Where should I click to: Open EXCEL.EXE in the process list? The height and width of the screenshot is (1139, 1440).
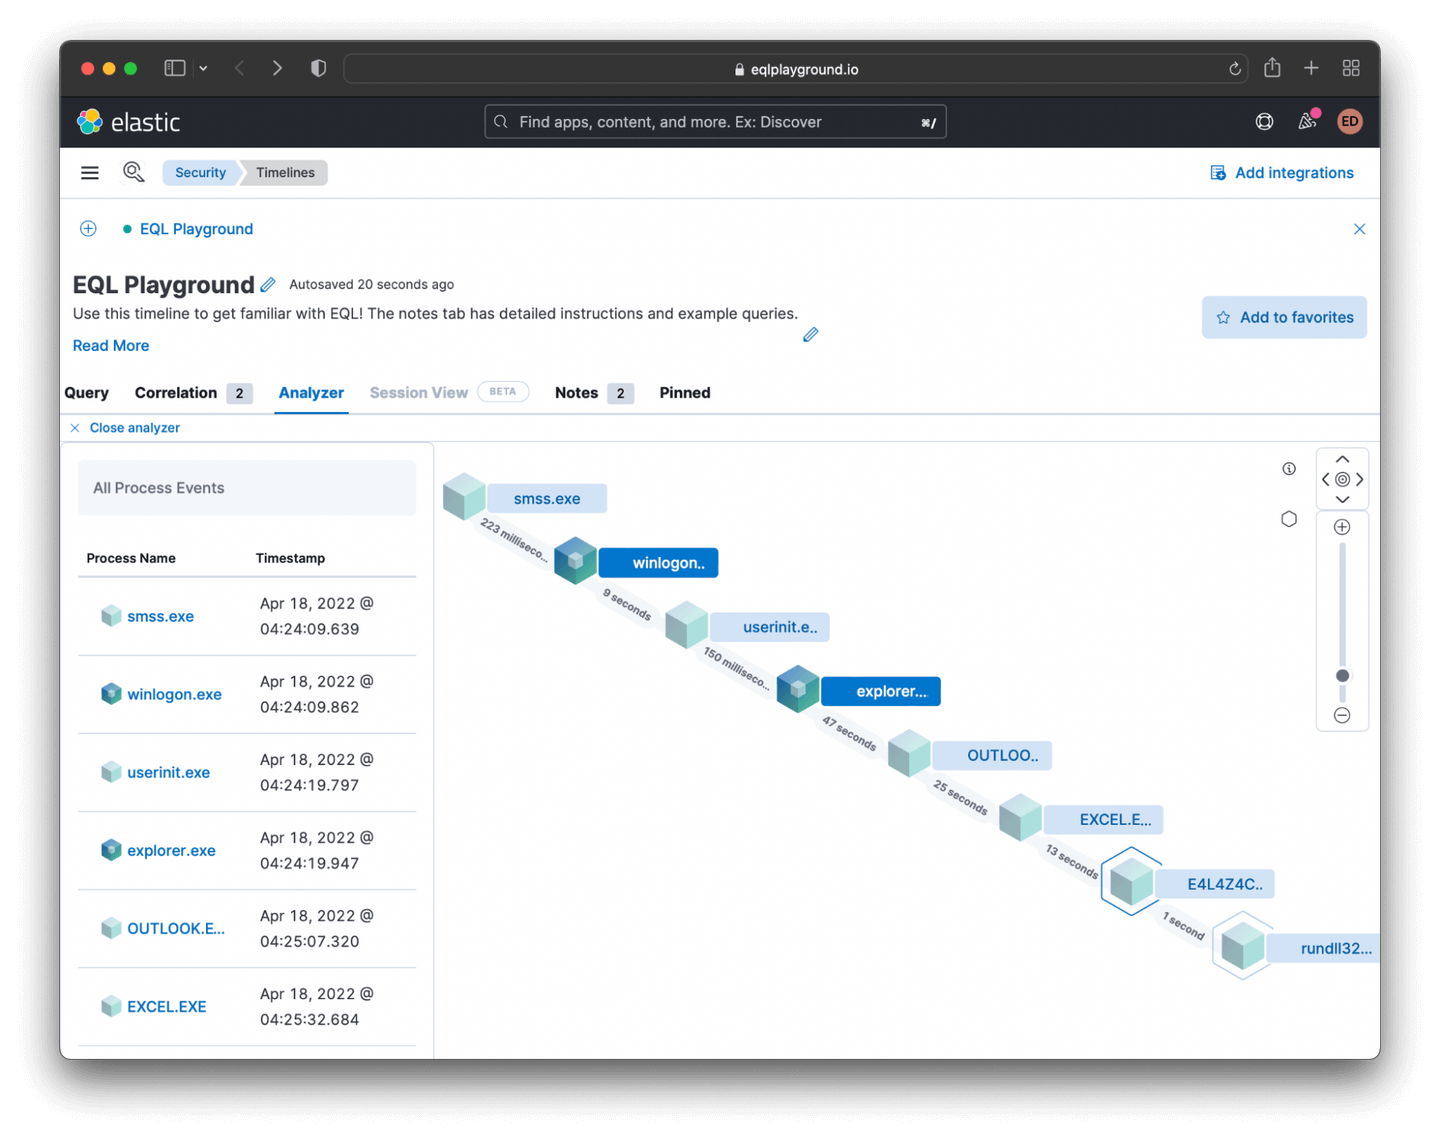167,1006
